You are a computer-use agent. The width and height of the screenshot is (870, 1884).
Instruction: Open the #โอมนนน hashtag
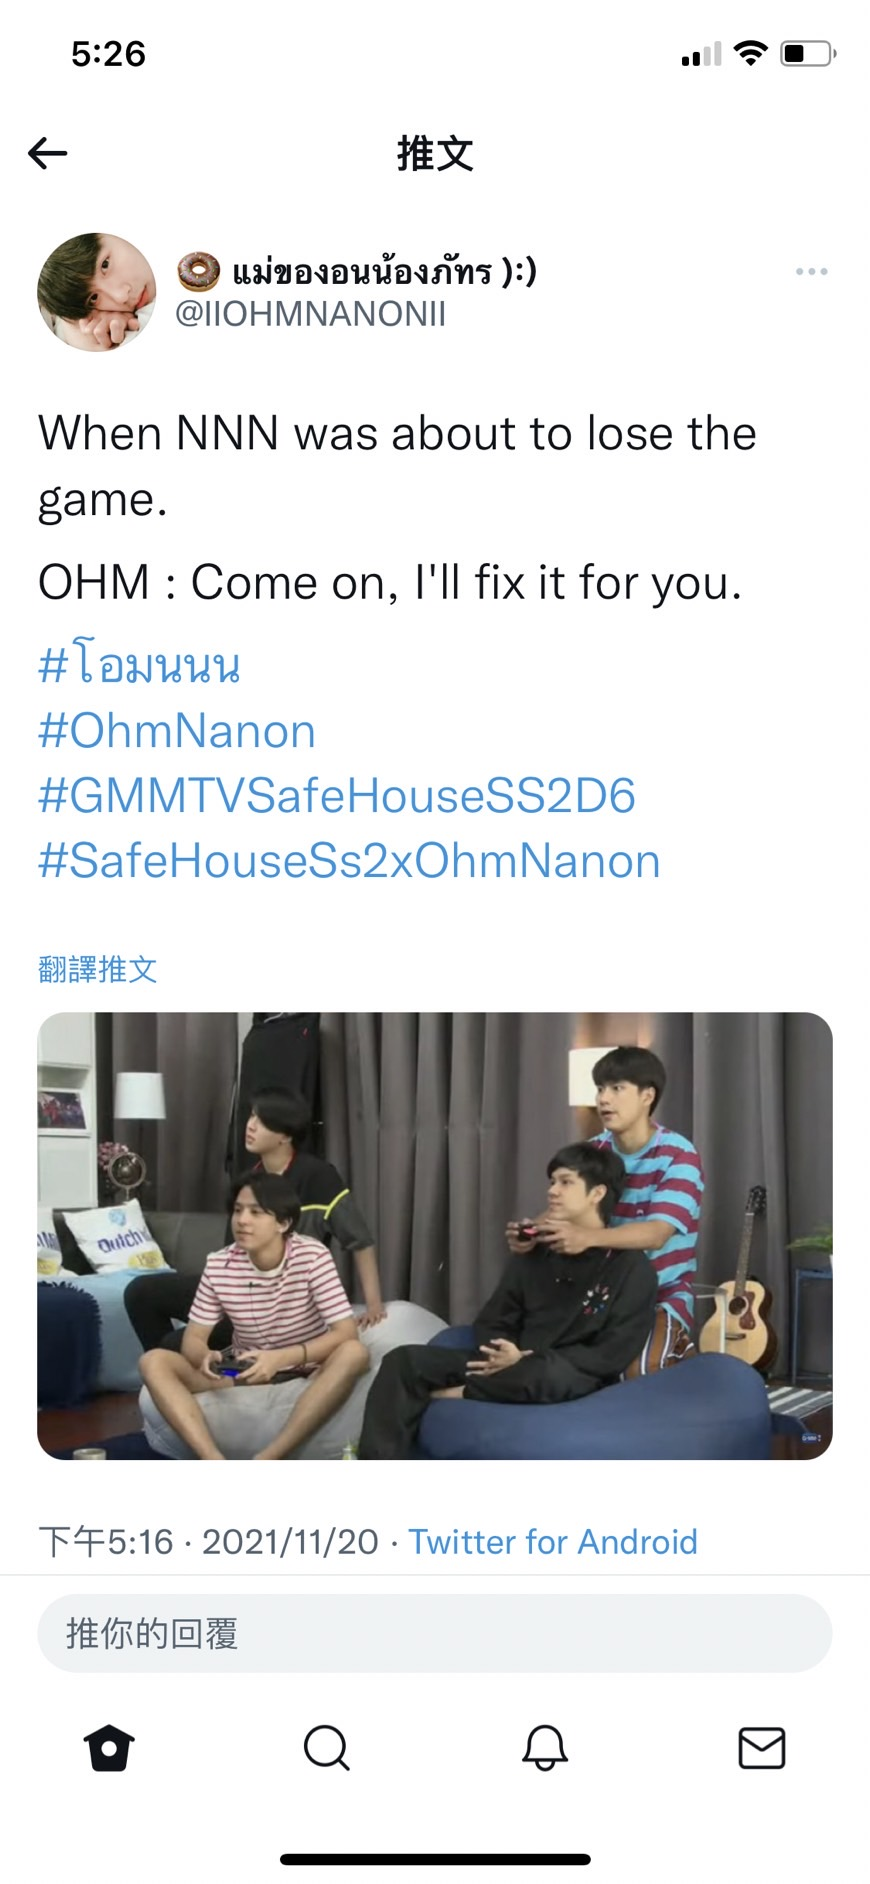click(x=139, y=665)
